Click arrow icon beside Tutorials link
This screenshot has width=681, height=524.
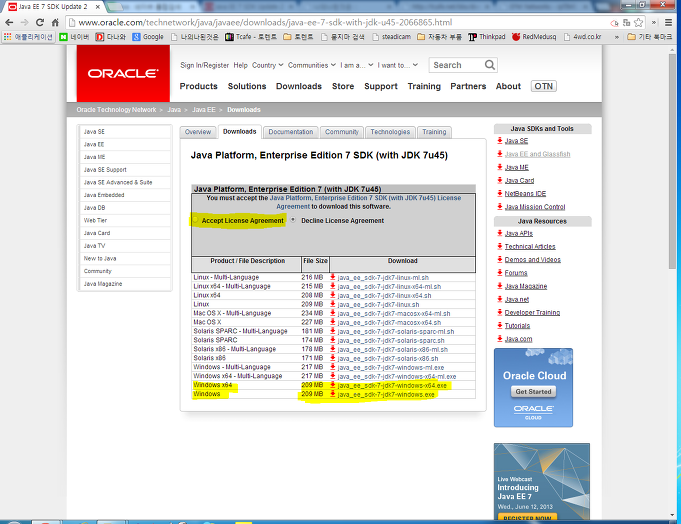pos(500,326)
